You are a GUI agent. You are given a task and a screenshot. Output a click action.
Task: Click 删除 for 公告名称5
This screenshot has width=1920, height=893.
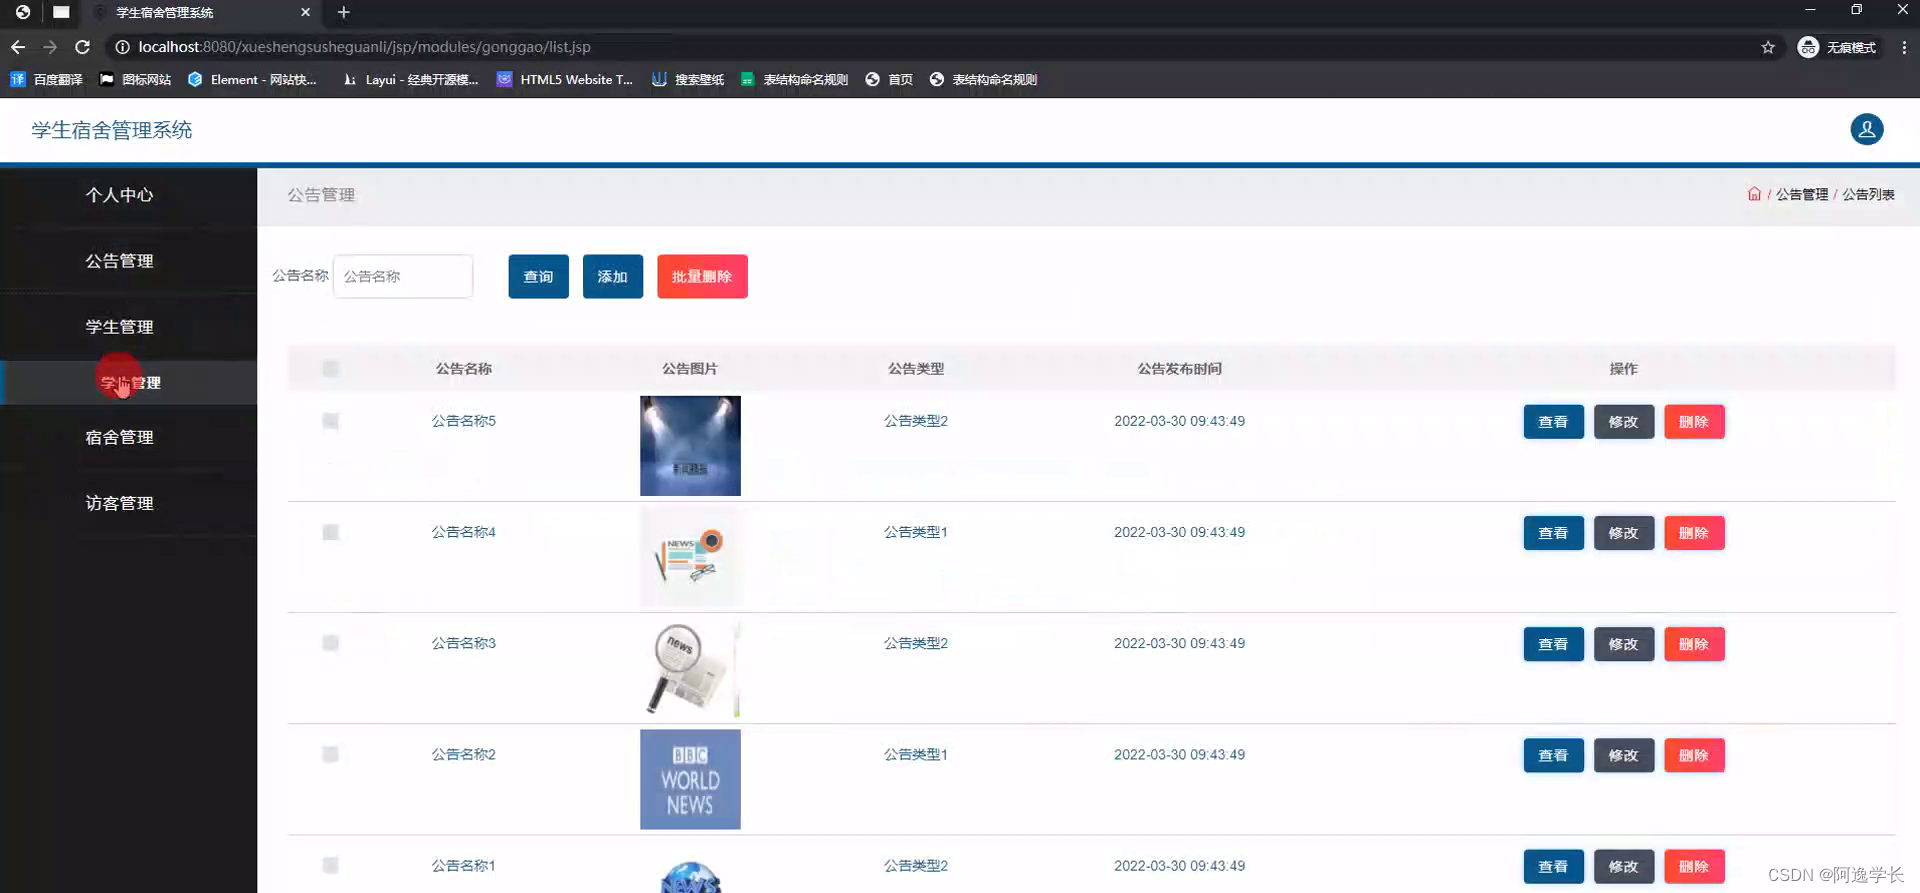pos(1694,422)
